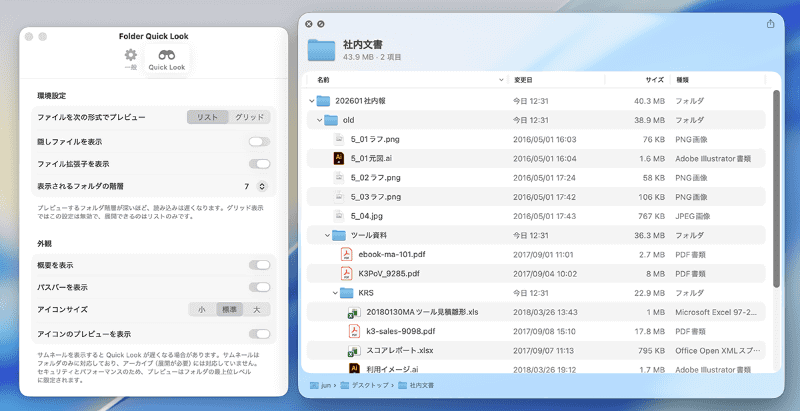Click Excel icon of スコアレポート.xlsx

tap(355, 351)
